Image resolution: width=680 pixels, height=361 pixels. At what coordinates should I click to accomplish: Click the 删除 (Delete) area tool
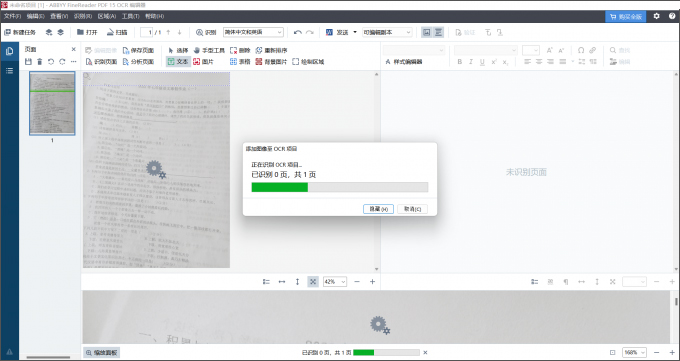coord(240,50)
